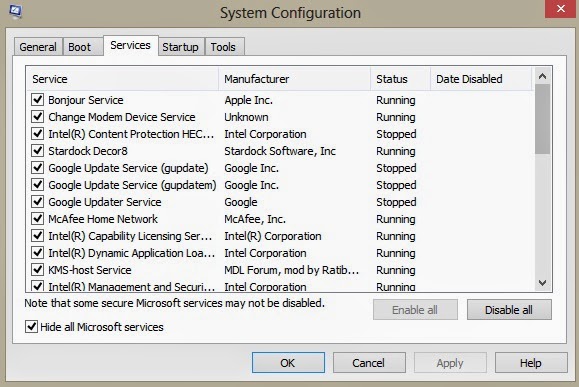The image size is (579, 387).
Task: Click the Unknown manufacturer cell
Action: [x=246, y=117]
